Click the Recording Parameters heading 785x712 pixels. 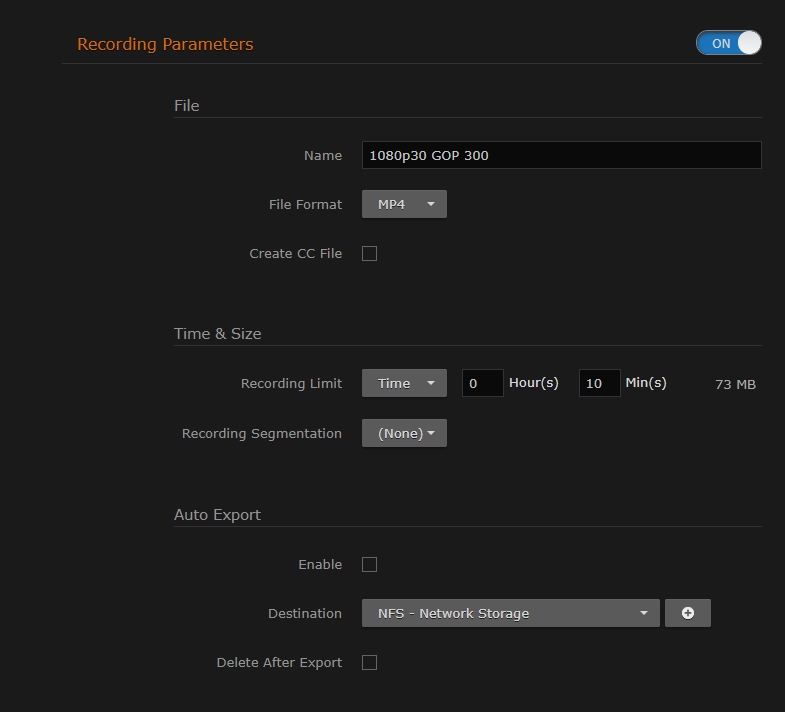[165, 44]
